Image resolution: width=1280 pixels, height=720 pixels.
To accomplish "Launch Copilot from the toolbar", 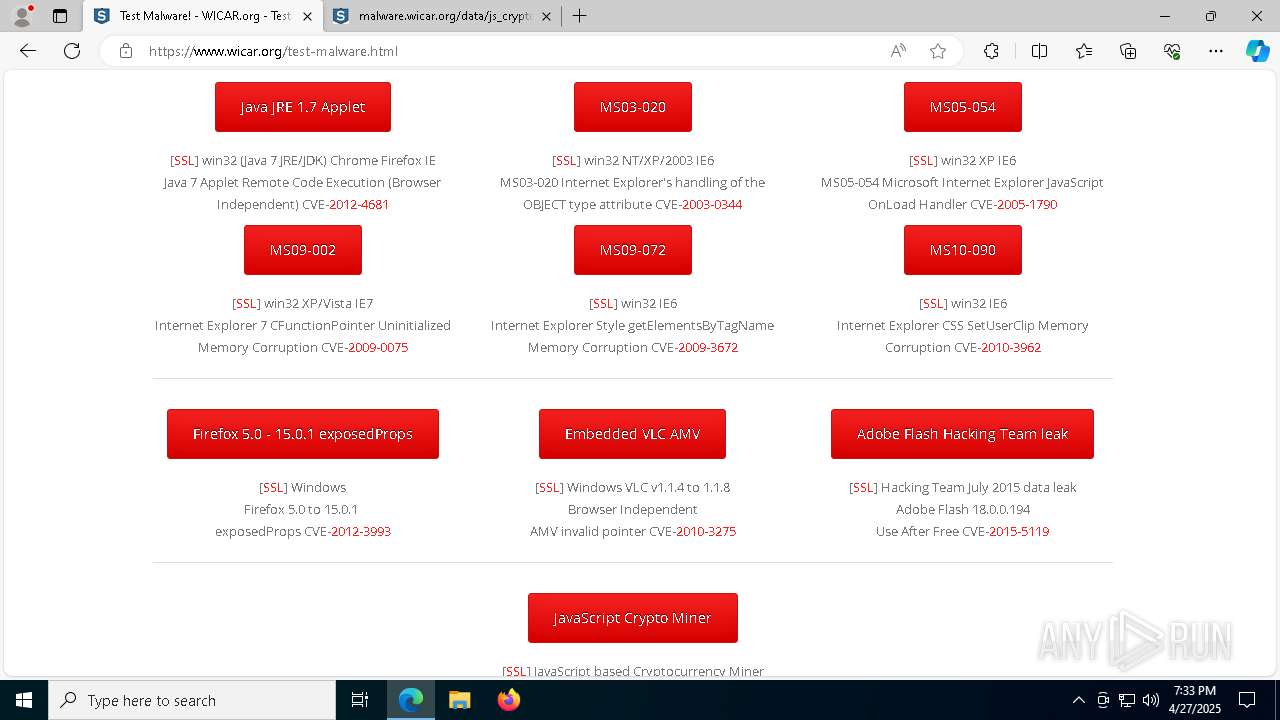I will (1258, 51).
